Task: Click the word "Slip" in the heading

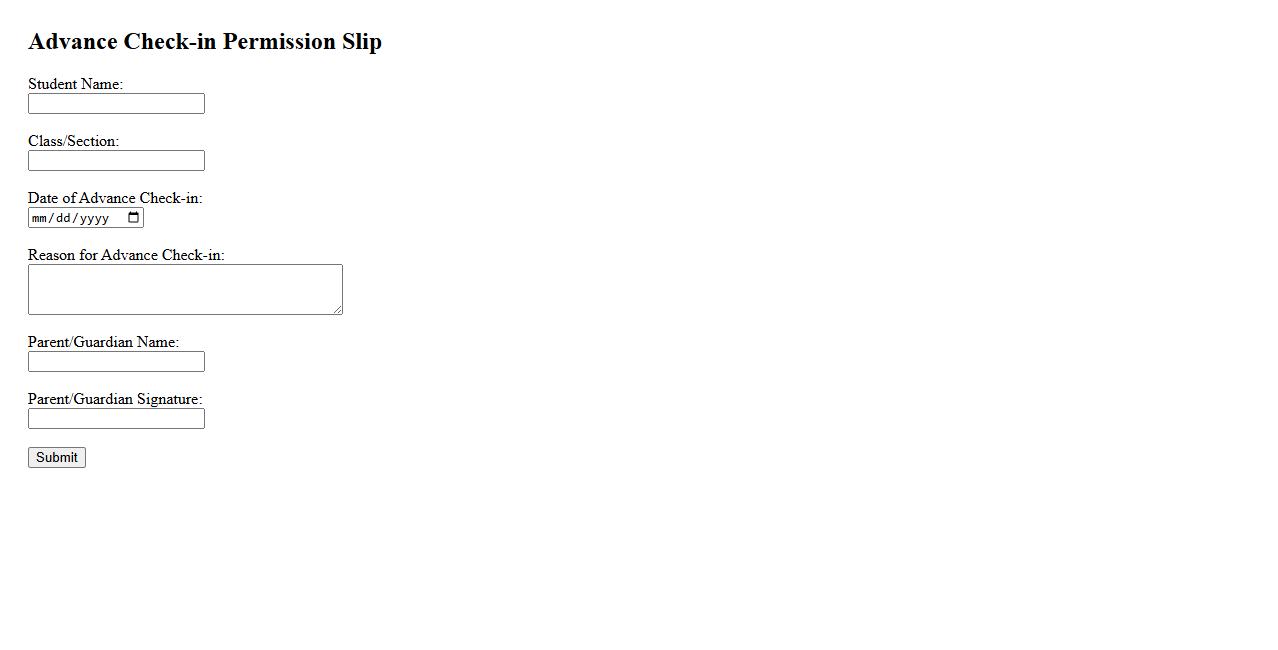Action: coord(362,42)
